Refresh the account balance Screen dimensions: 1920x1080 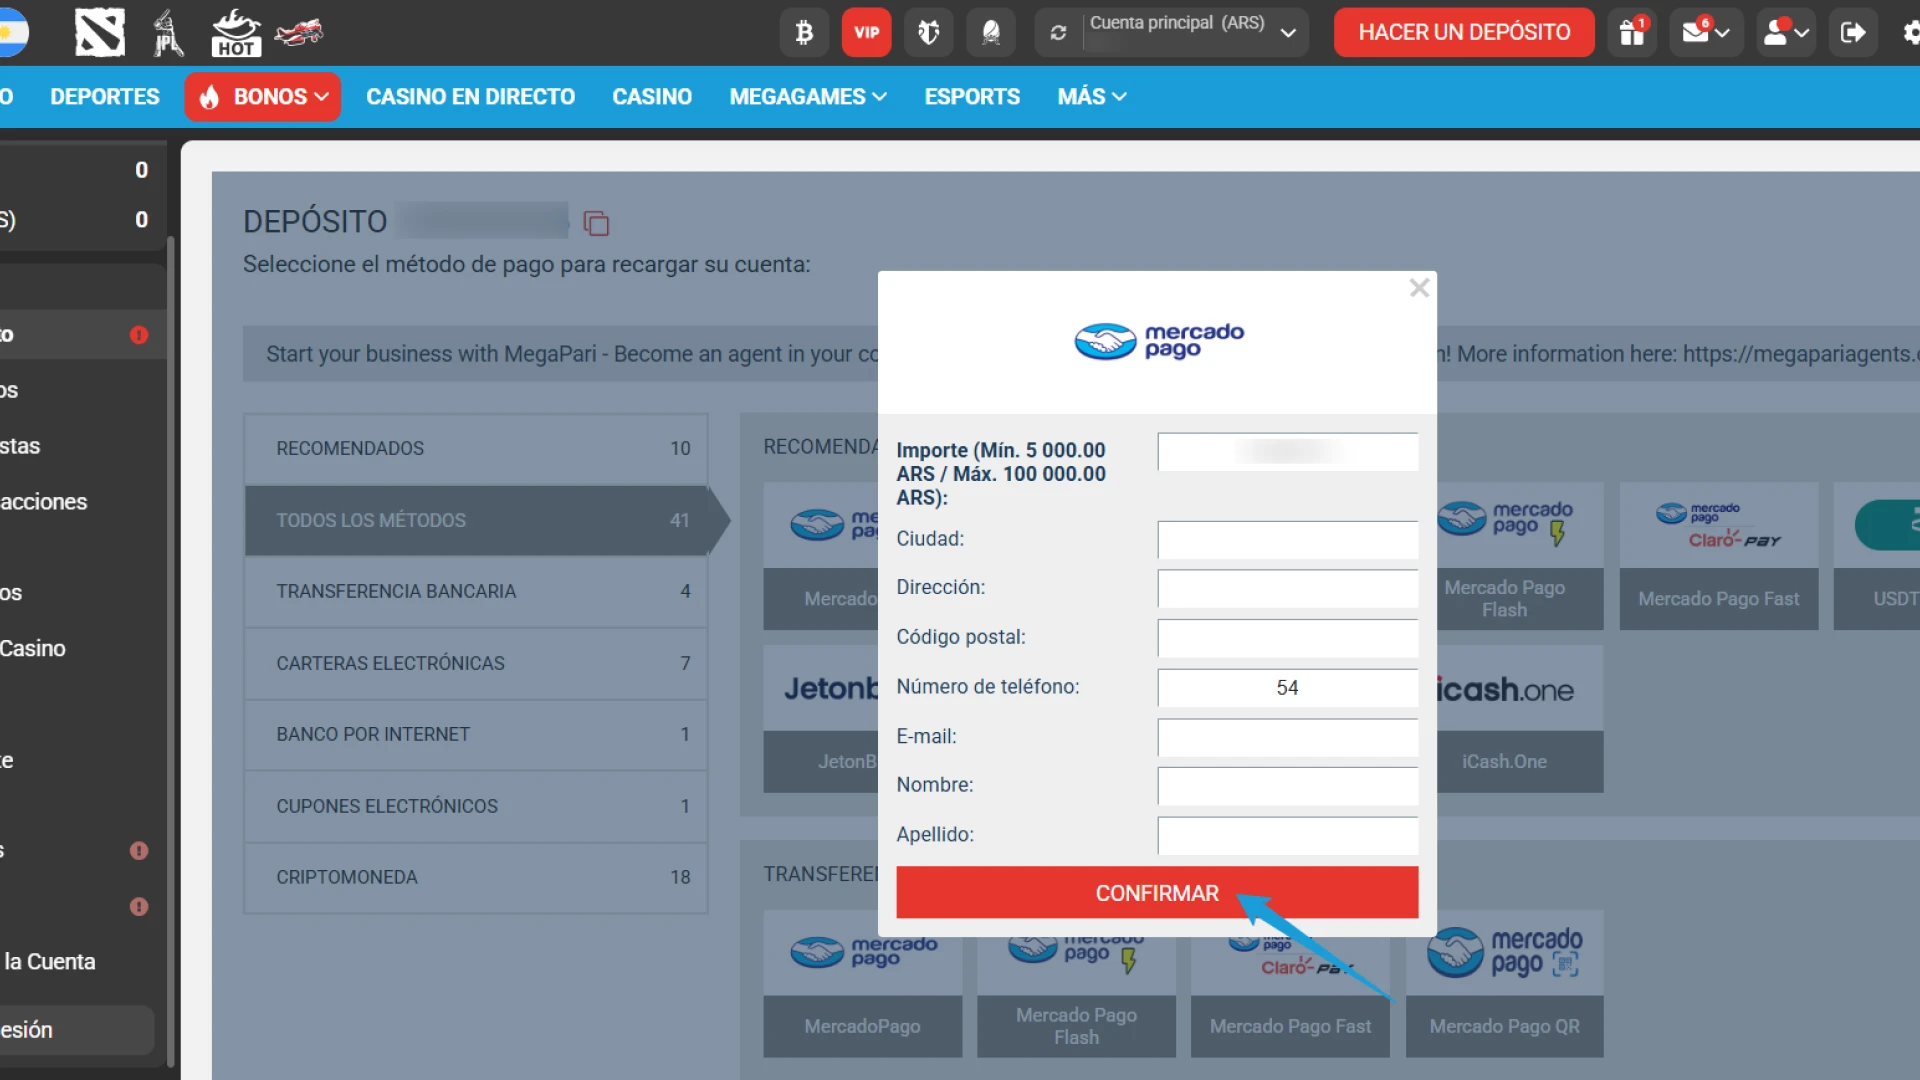tap(1058, 32)
